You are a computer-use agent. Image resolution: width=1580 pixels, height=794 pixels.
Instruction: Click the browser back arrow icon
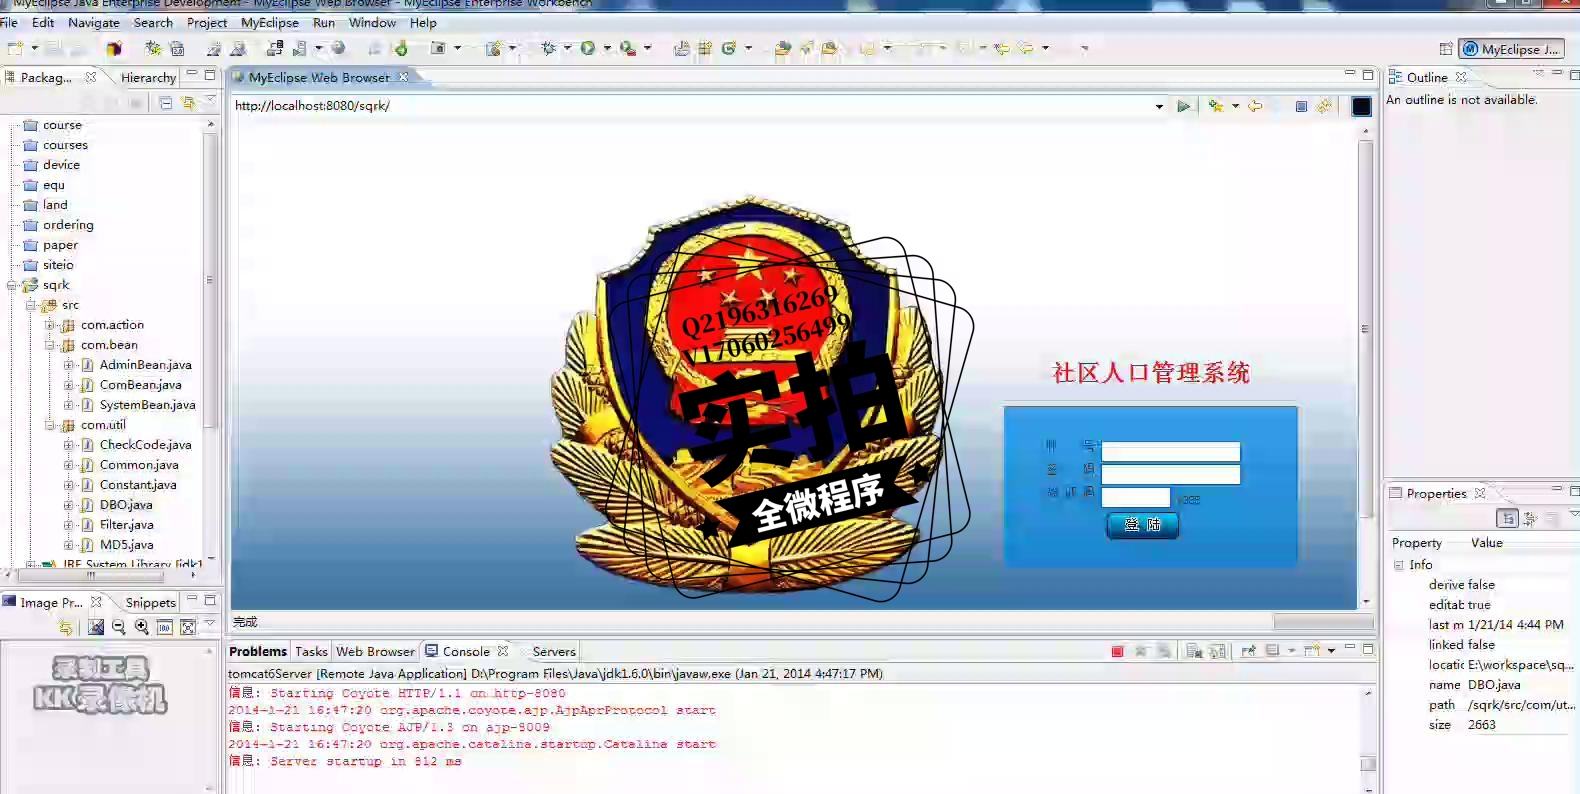click(x=1255, y=106)
